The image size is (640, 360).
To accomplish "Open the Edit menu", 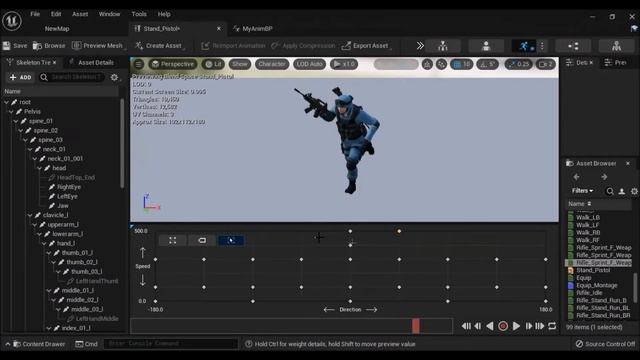I will pos(56,14).
